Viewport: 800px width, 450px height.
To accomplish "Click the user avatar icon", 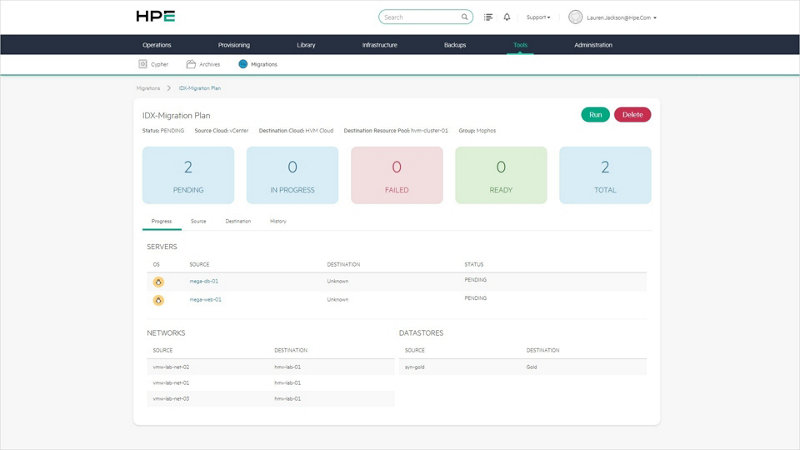I will (576, 17).
